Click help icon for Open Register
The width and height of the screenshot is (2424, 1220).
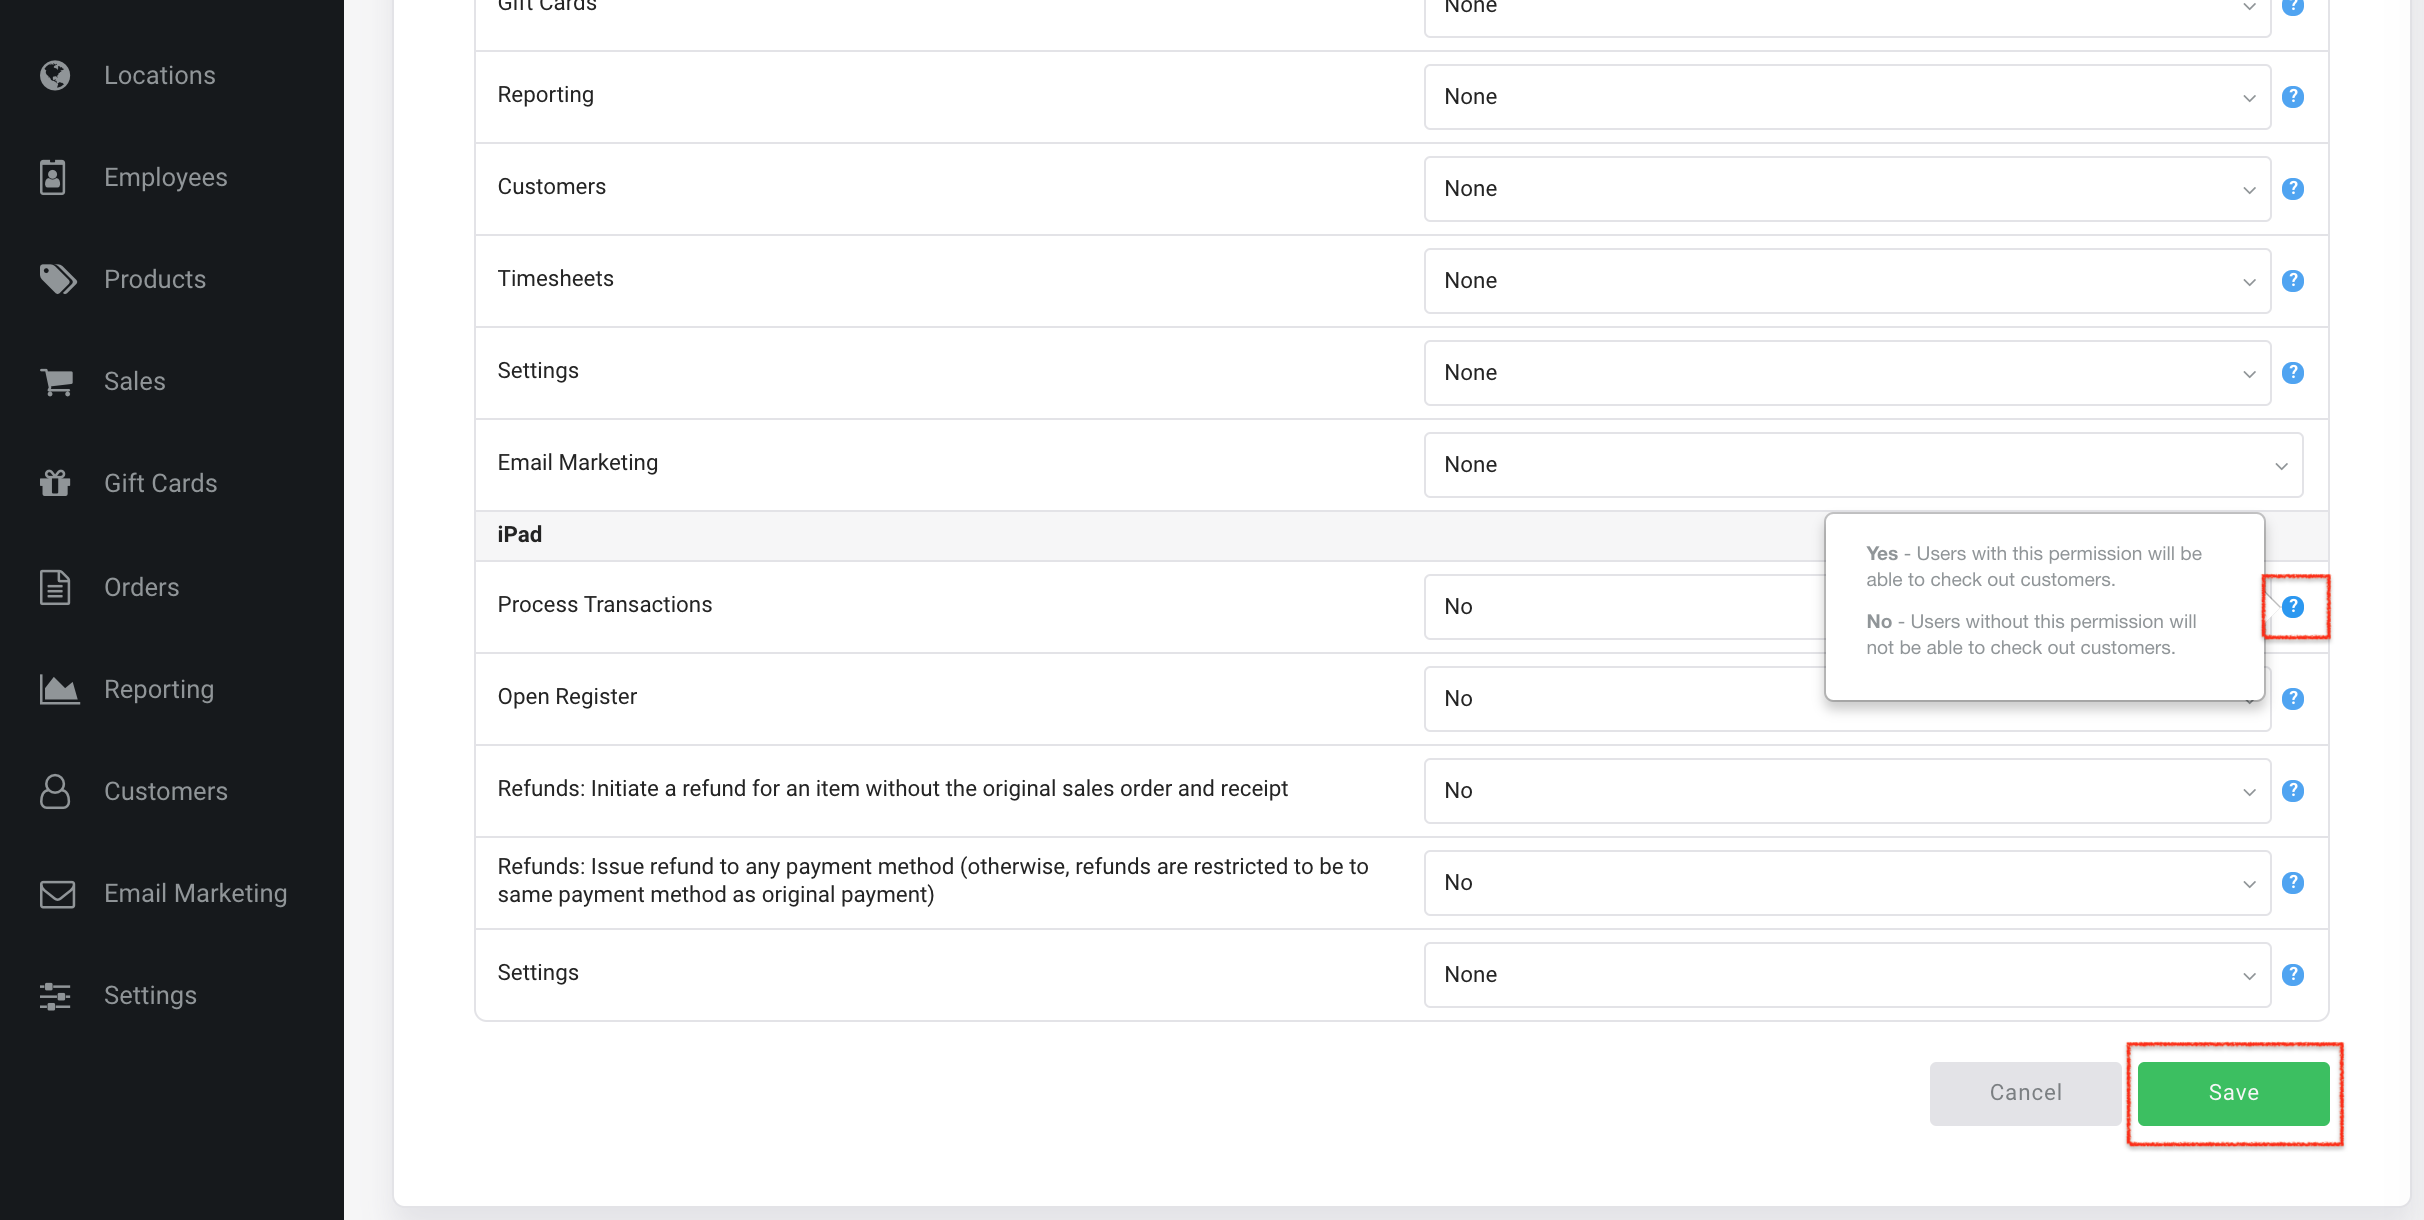pos(2293,699)
